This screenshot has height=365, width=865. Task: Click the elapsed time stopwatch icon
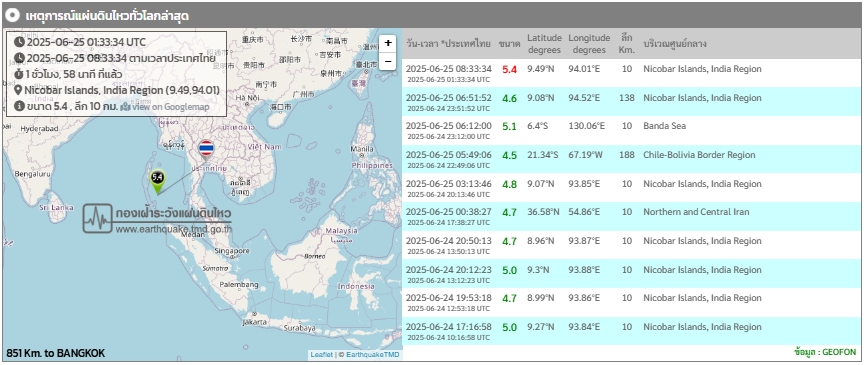[x=19, y=74]
